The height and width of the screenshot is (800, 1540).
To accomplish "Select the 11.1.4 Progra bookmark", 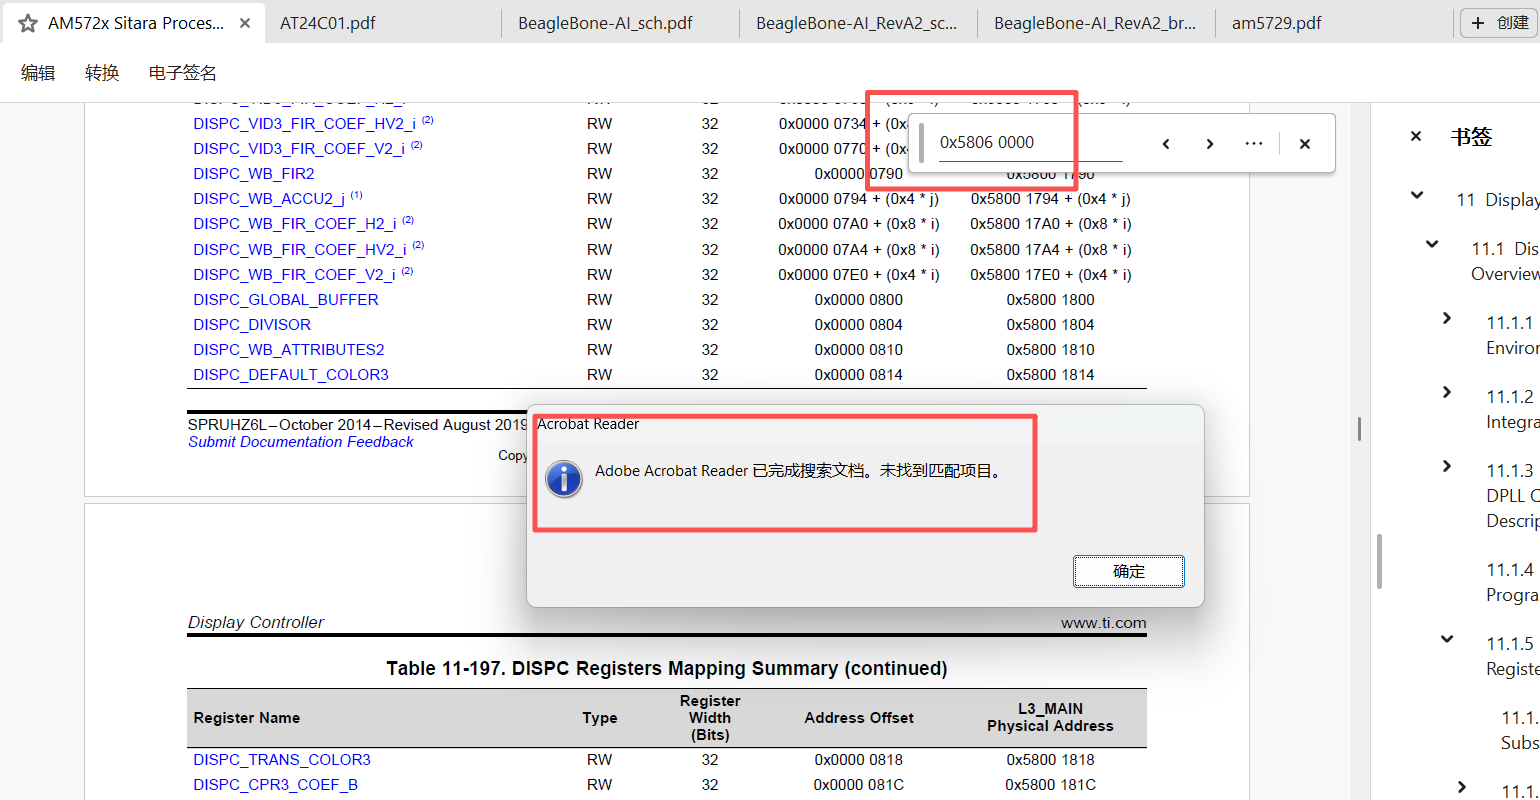I will (1512, 582).
